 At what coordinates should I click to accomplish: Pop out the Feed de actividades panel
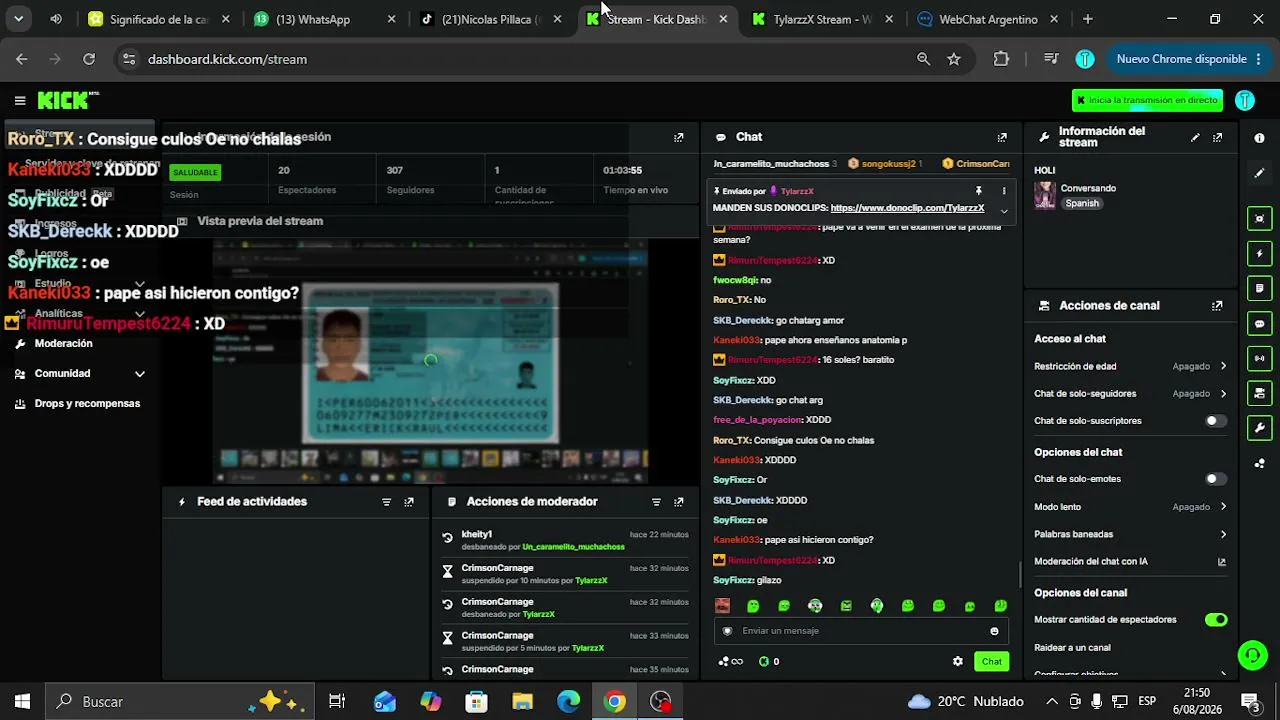tap(409, 502)
